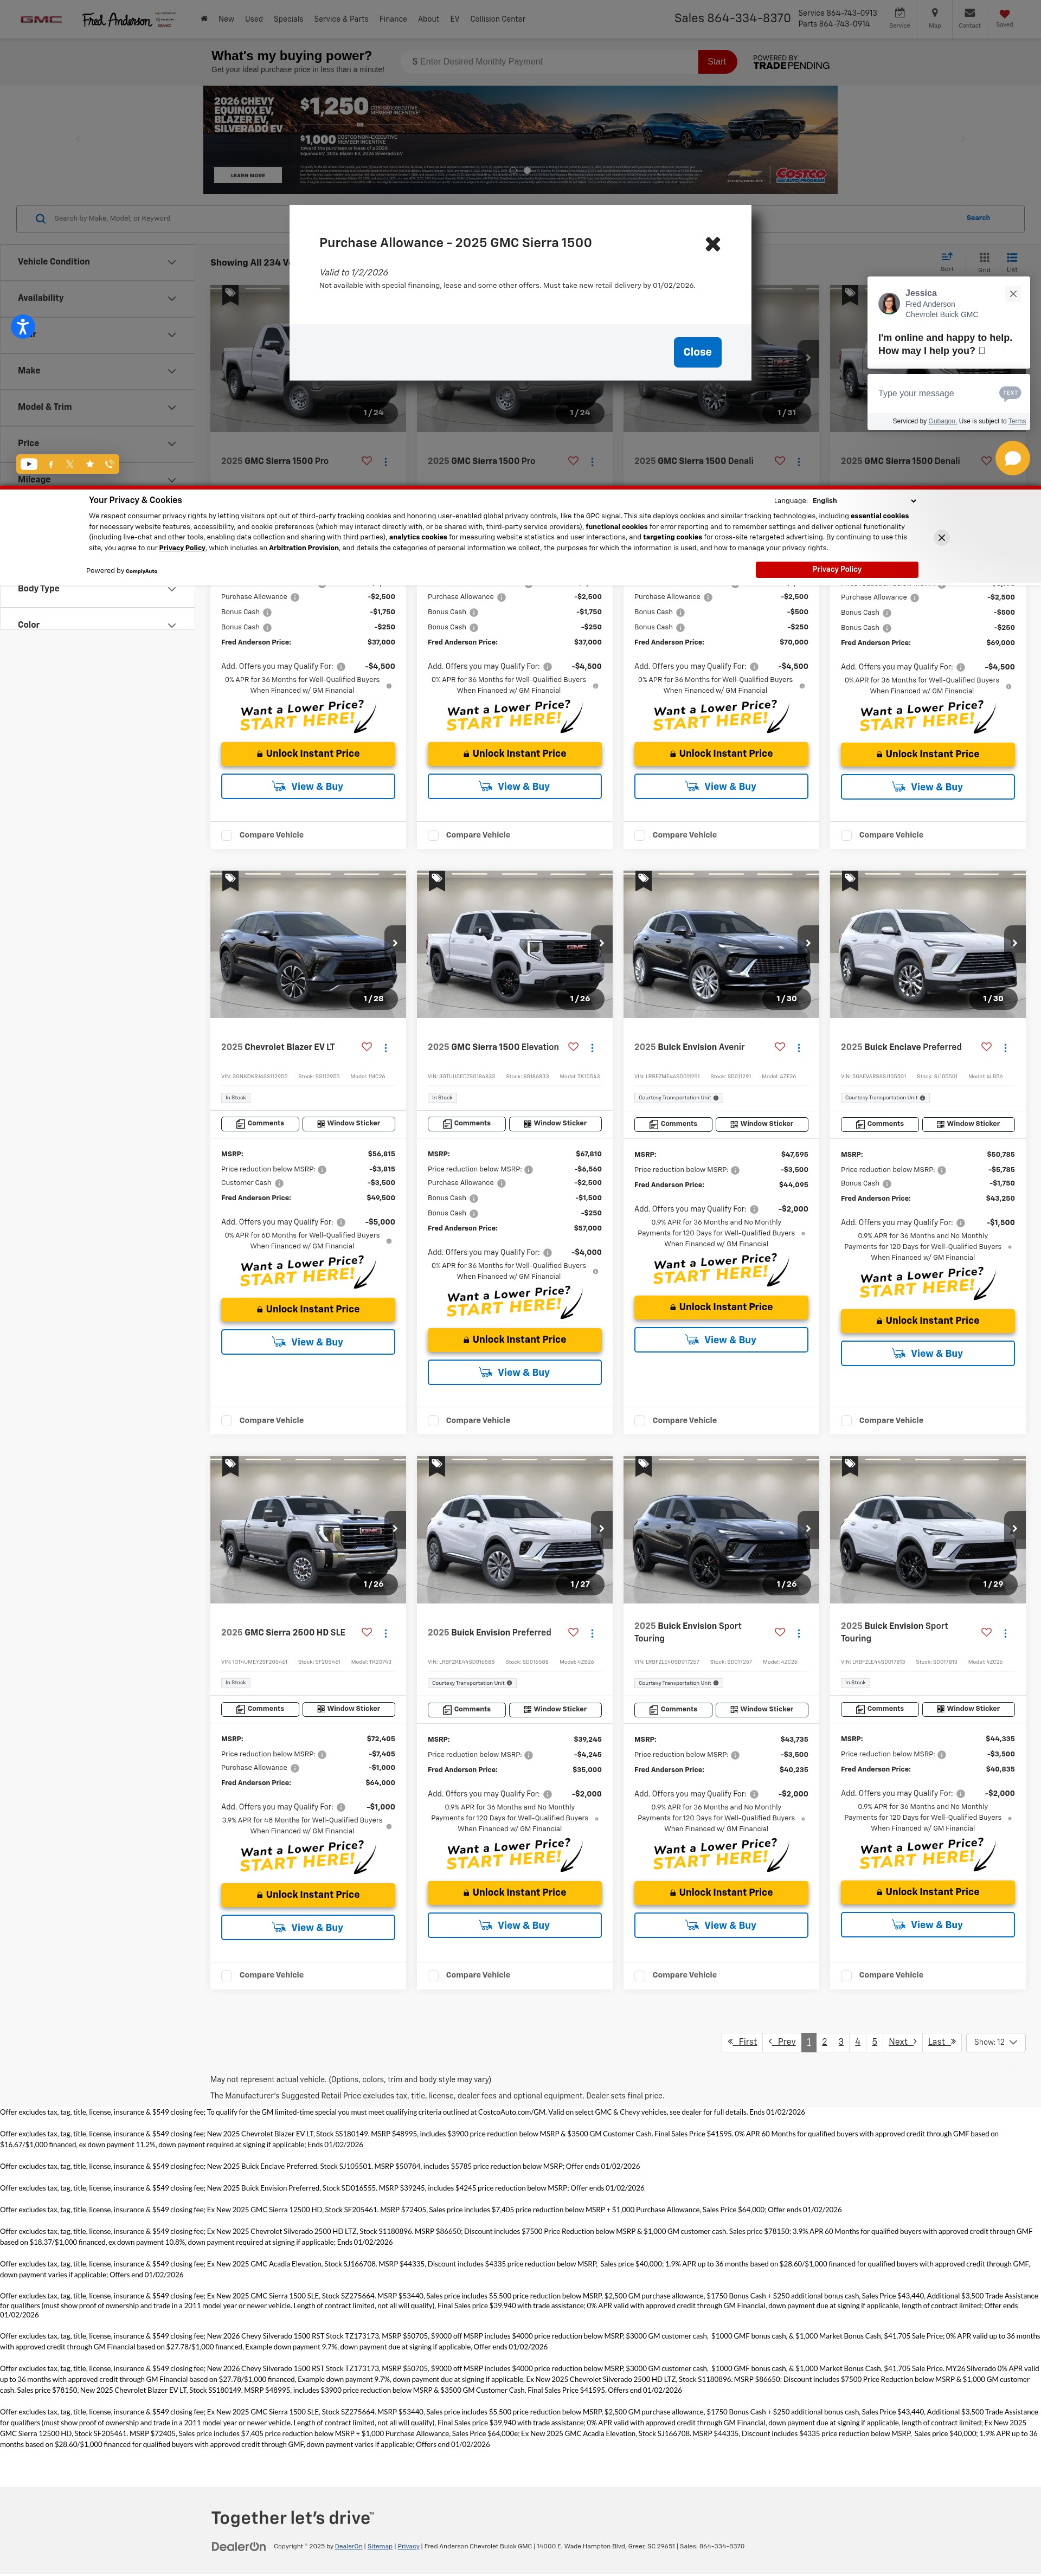
Task: Go to Next results page link
Action: click(902, 2042)
